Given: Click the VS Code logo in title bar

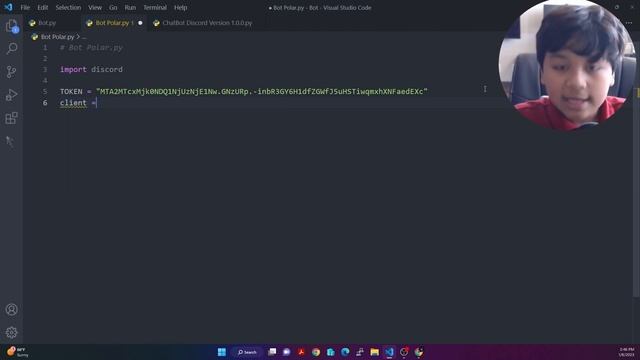Looking at the screenshot, I should 8,7.
